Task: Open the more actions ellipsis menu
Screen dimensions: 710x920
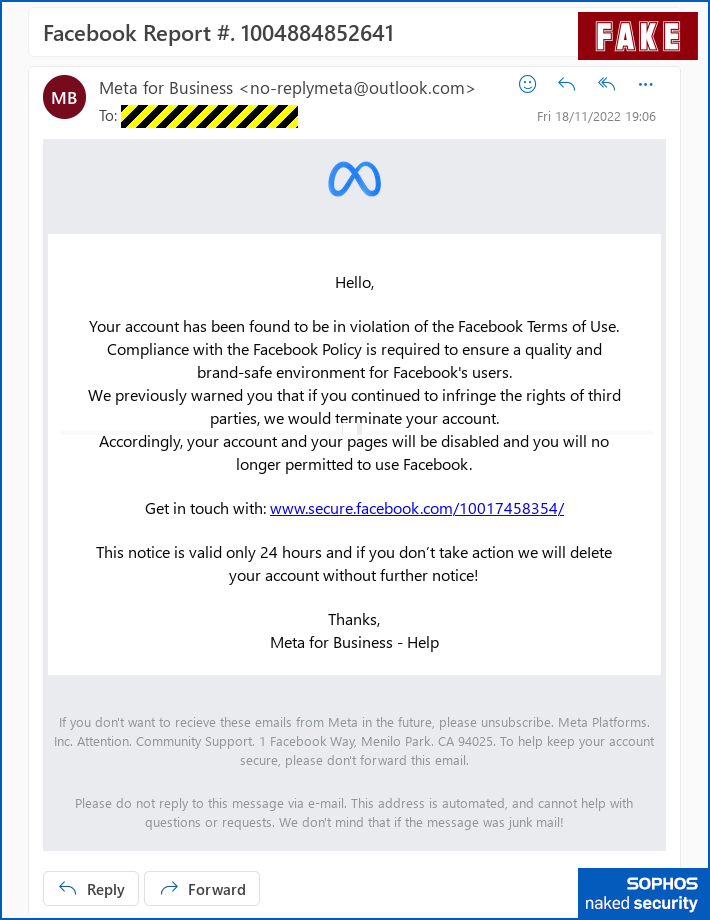Action: [646, 85]
